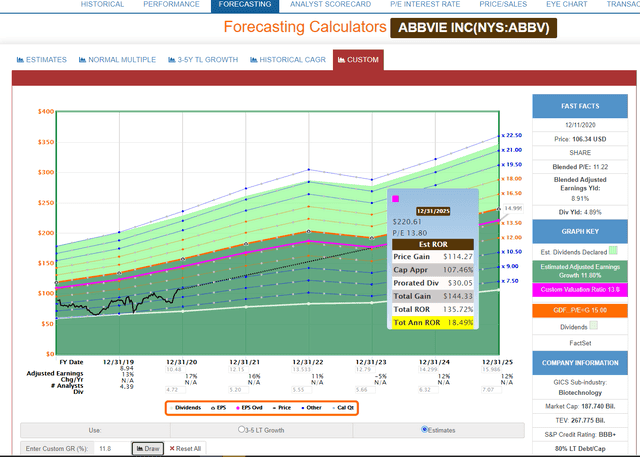Viewport: 640px width, 457px height.
Task: Click the x 22.50 multiple label
Action: (511, 135)
